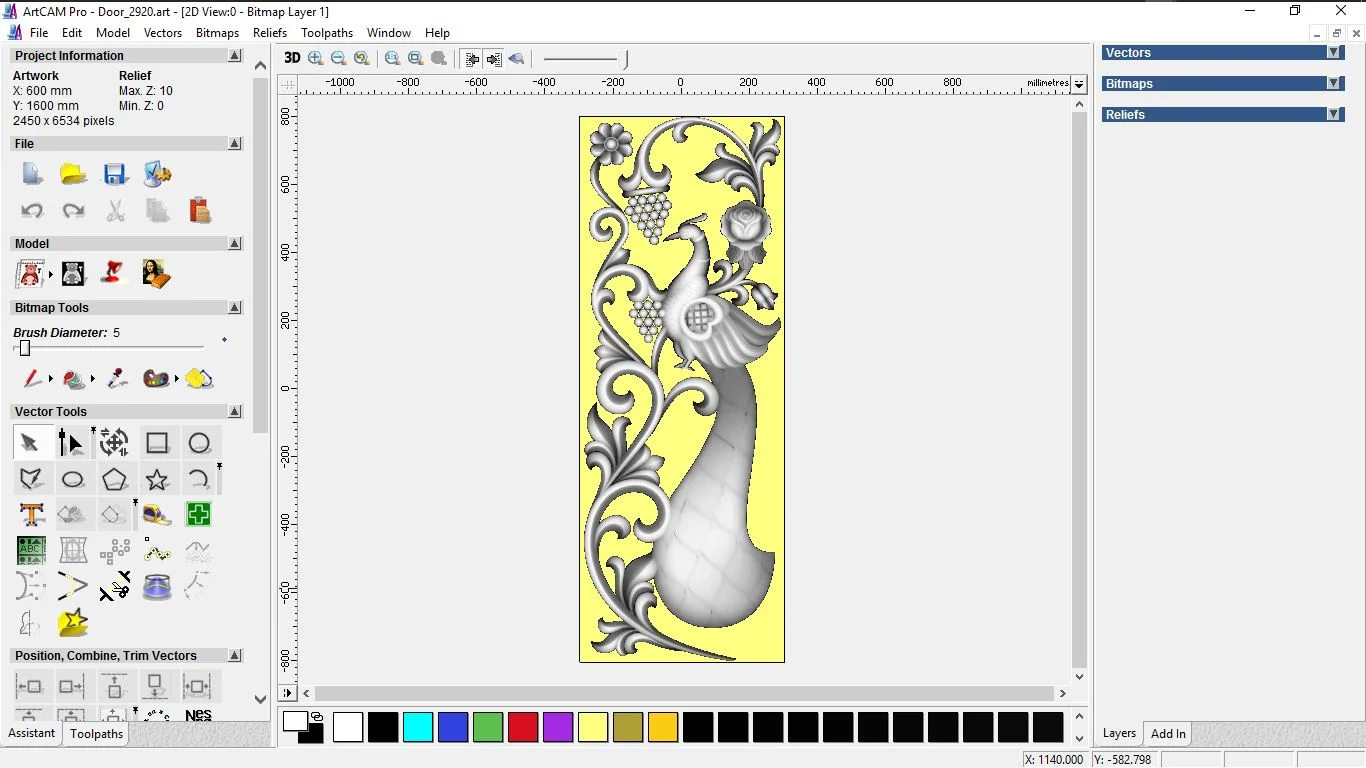
Task: Switch to the Toolpaths tab
Action: tap(96, 734)
